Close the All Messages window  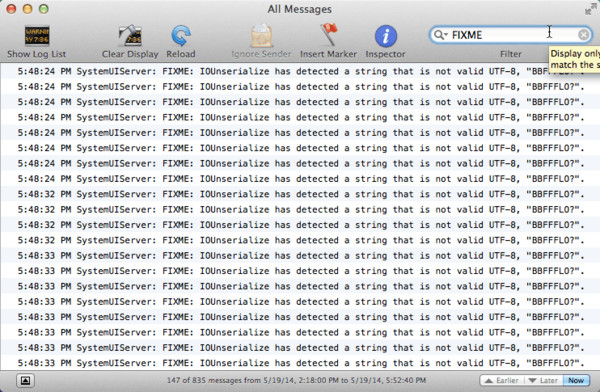point(11,8)
